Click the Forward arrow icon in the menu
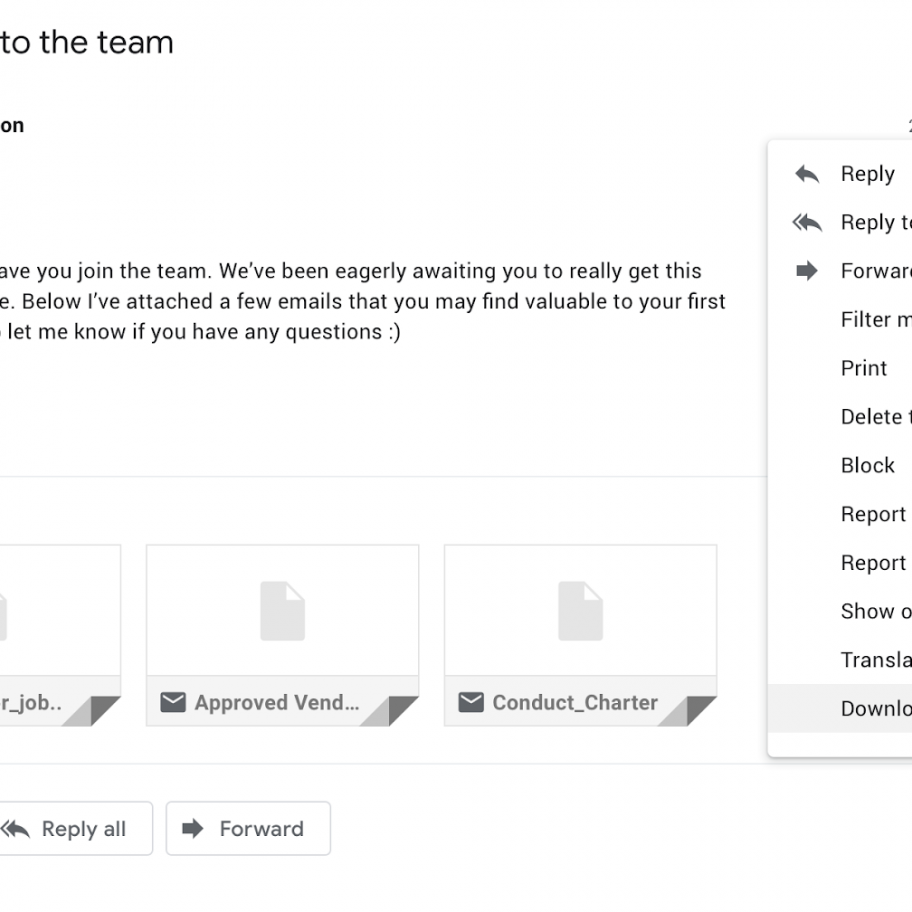 tap(807, 271)
